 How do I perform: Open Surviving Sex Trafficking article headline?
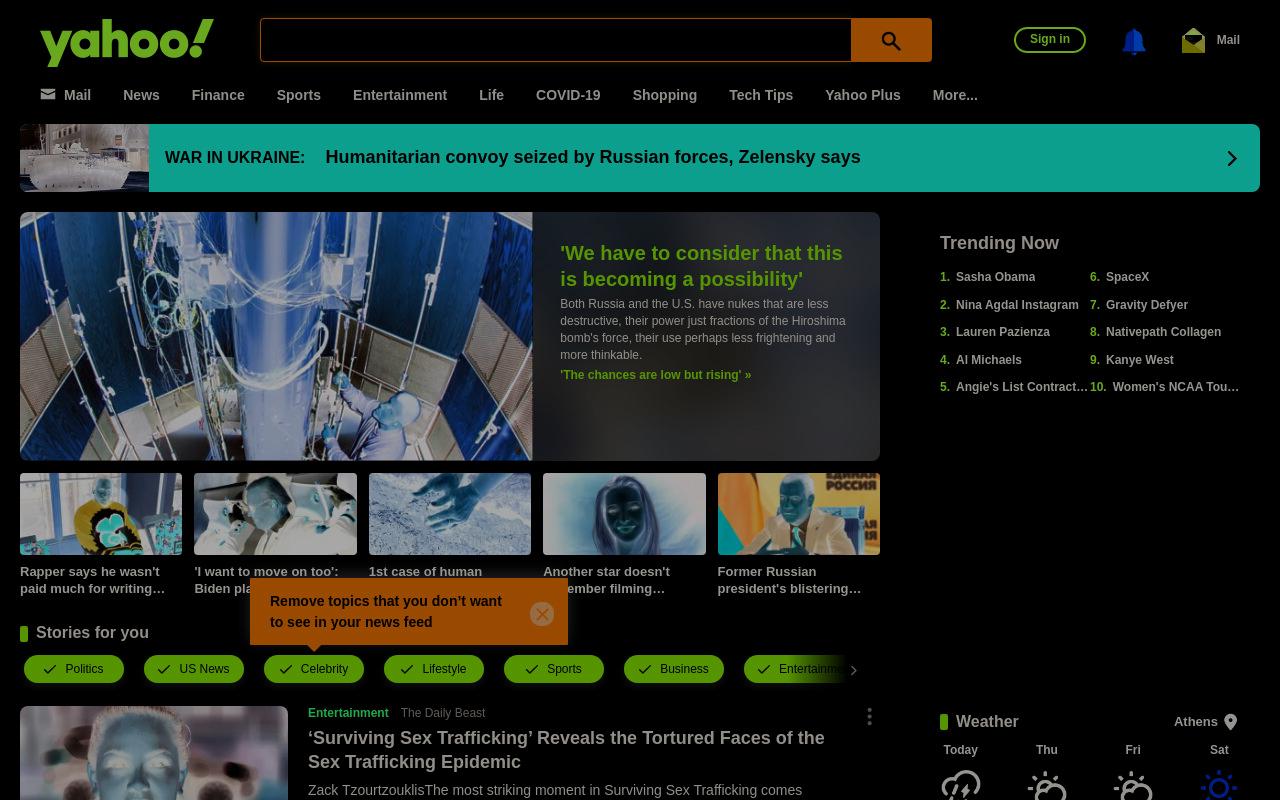[566, 750]
